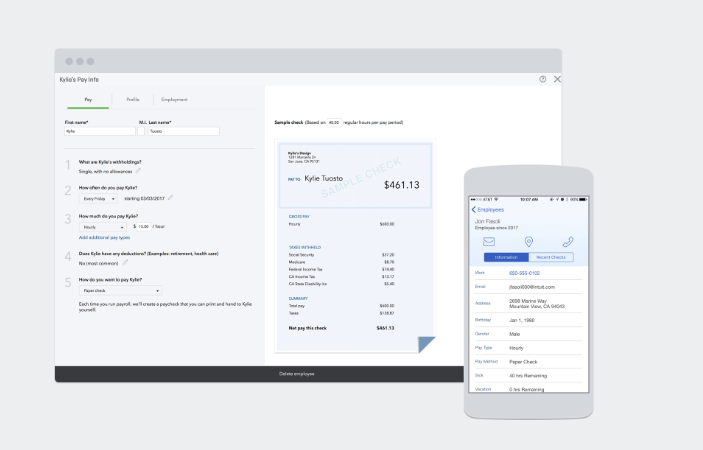Click the Social Security tax row
Screen dimensions: 703x450
pos(342,255)
